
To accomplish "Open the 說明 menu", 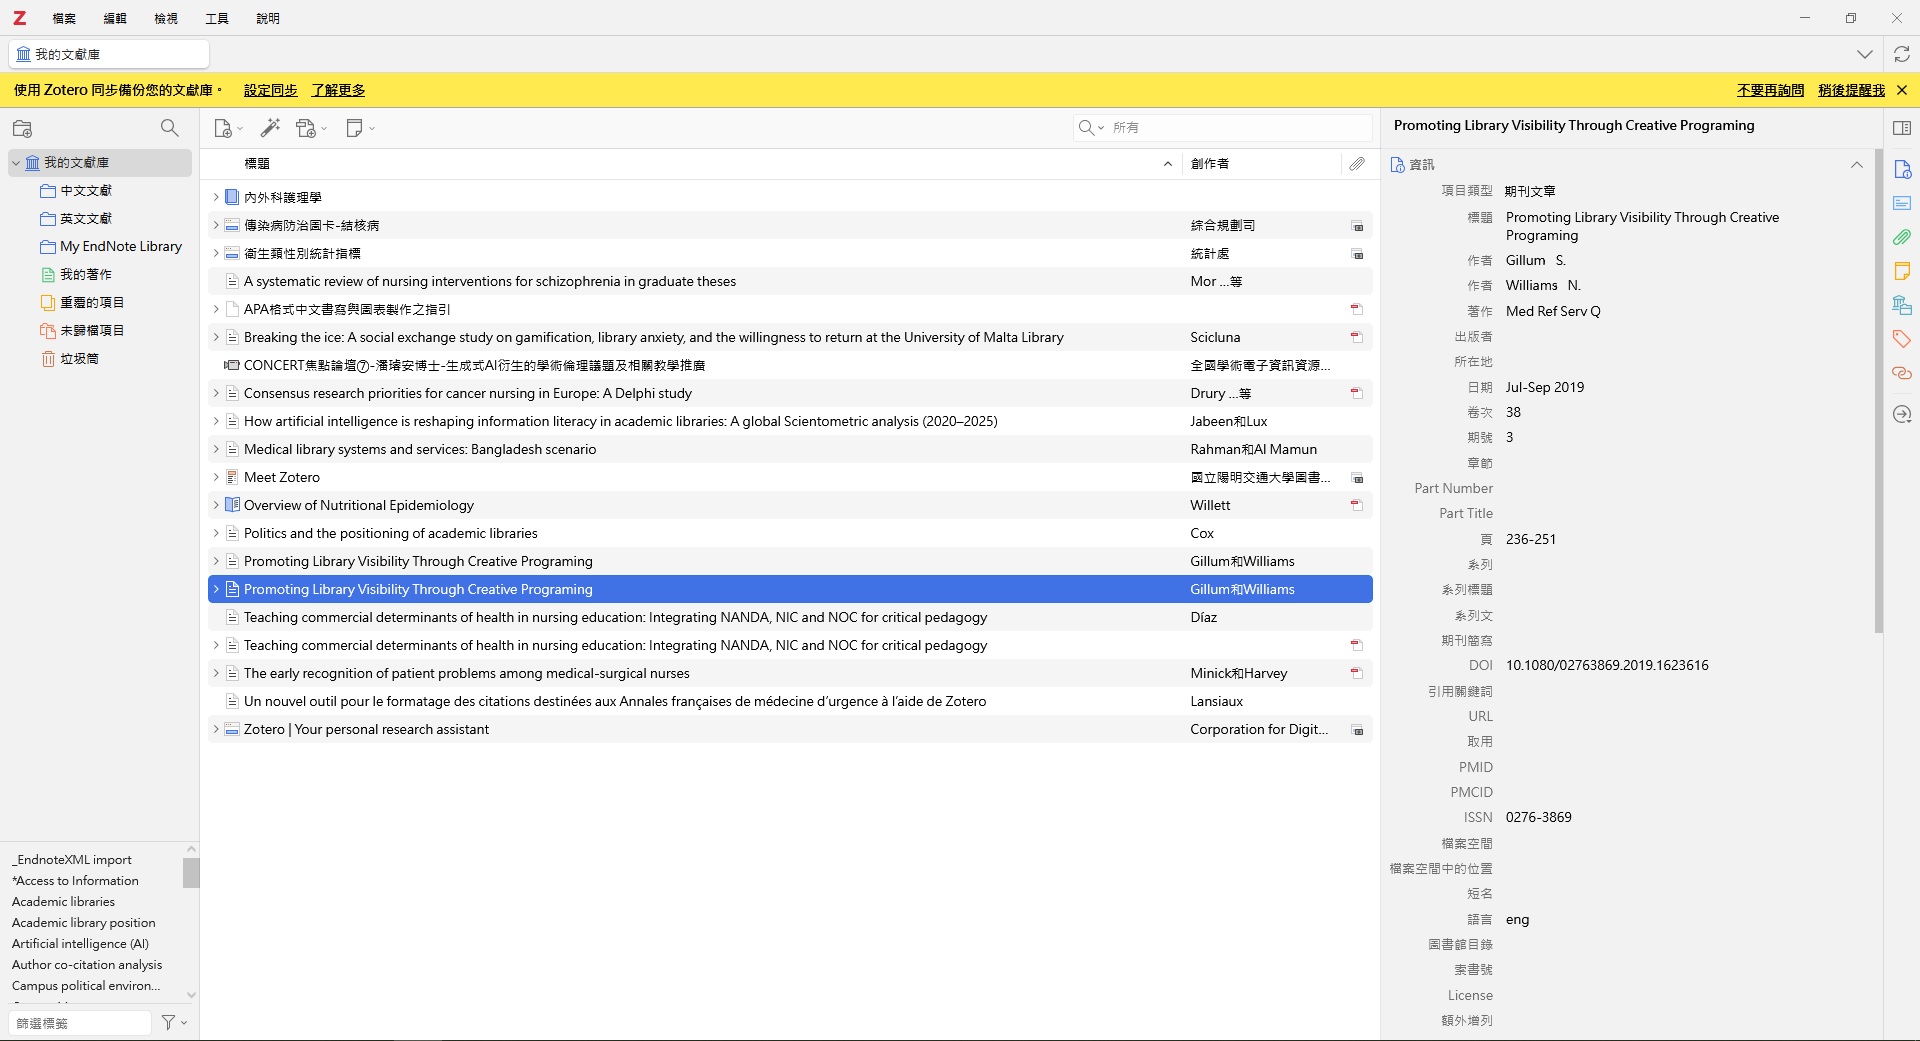I will pos(268,18).
